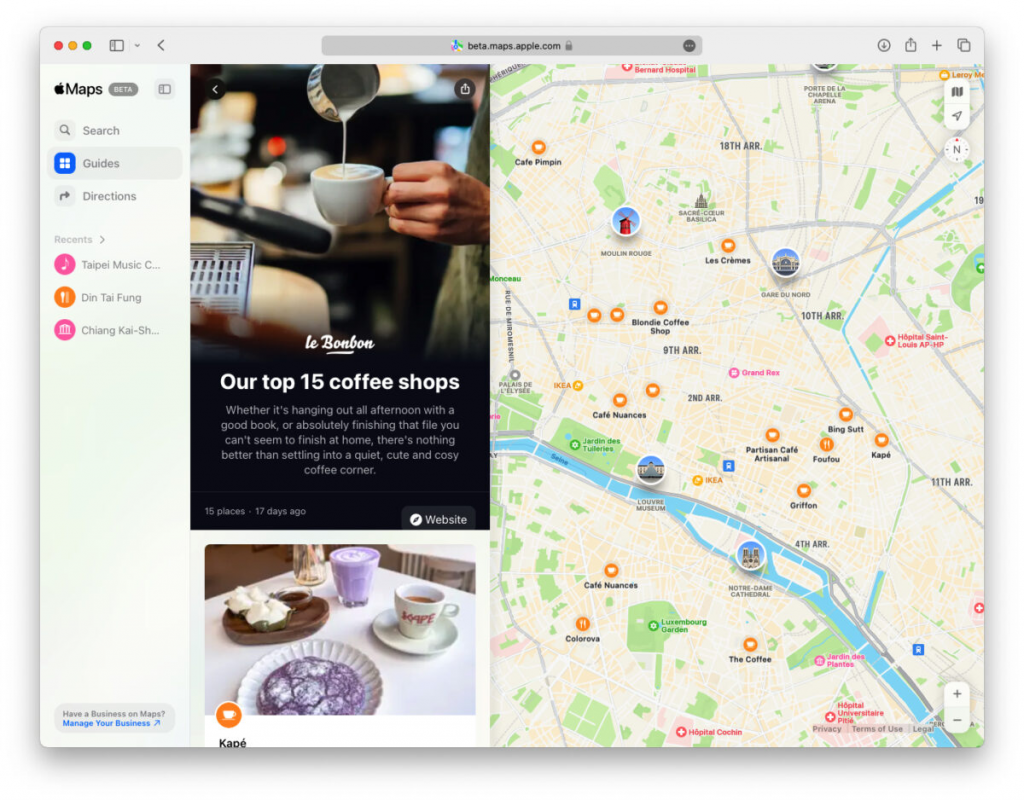Click the back chevron on the guide
This screenshot has height=800, width=1024.
(x=215, y=88)
